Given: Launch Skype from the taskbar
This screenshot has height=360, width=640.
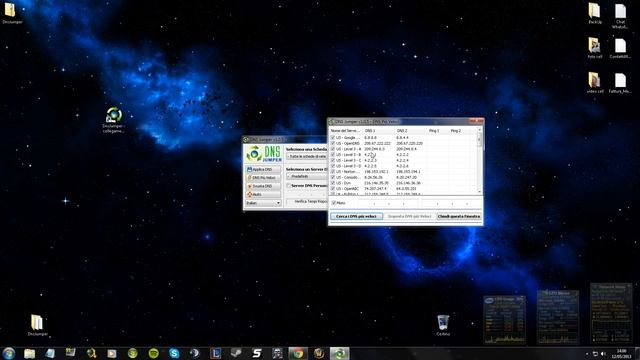Looking at the screenshot, I should pos(174,353).
